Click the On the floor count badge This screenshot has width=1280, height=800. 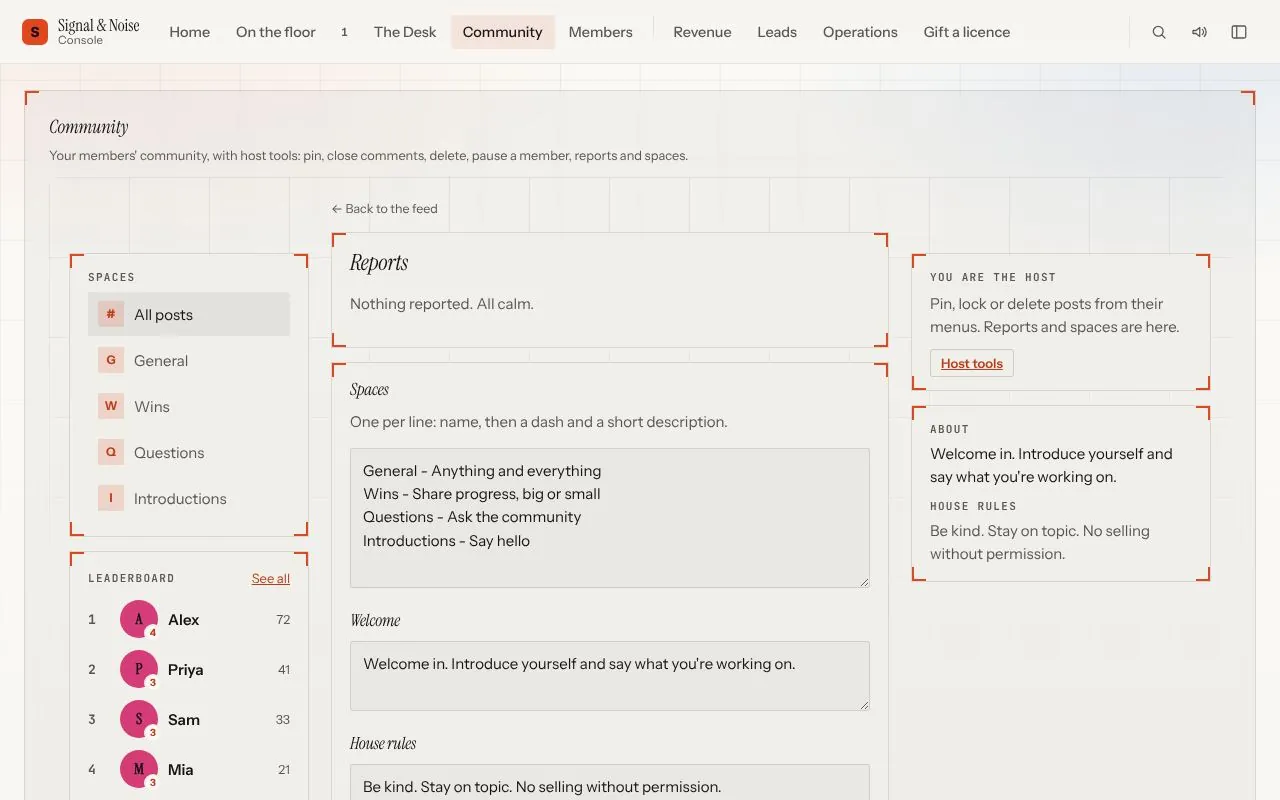pos(344,32)
